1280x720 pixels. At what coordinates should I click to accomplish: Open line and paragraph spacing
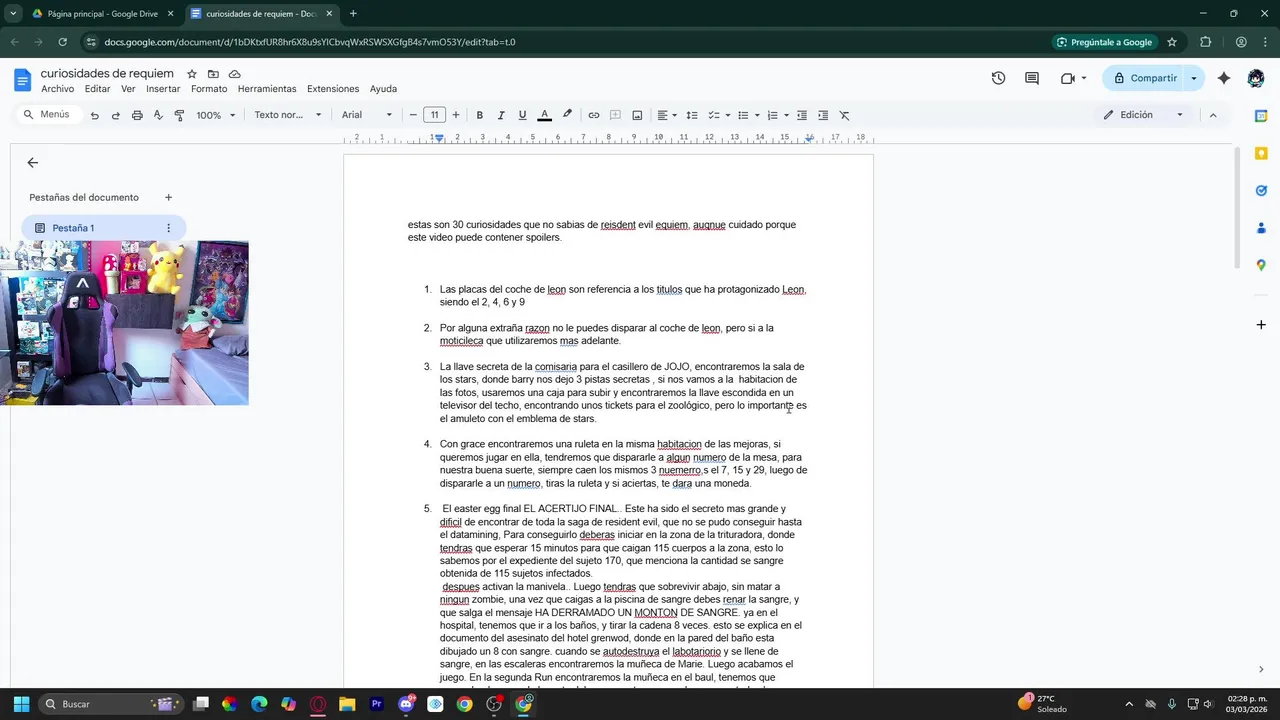point(692,115)
